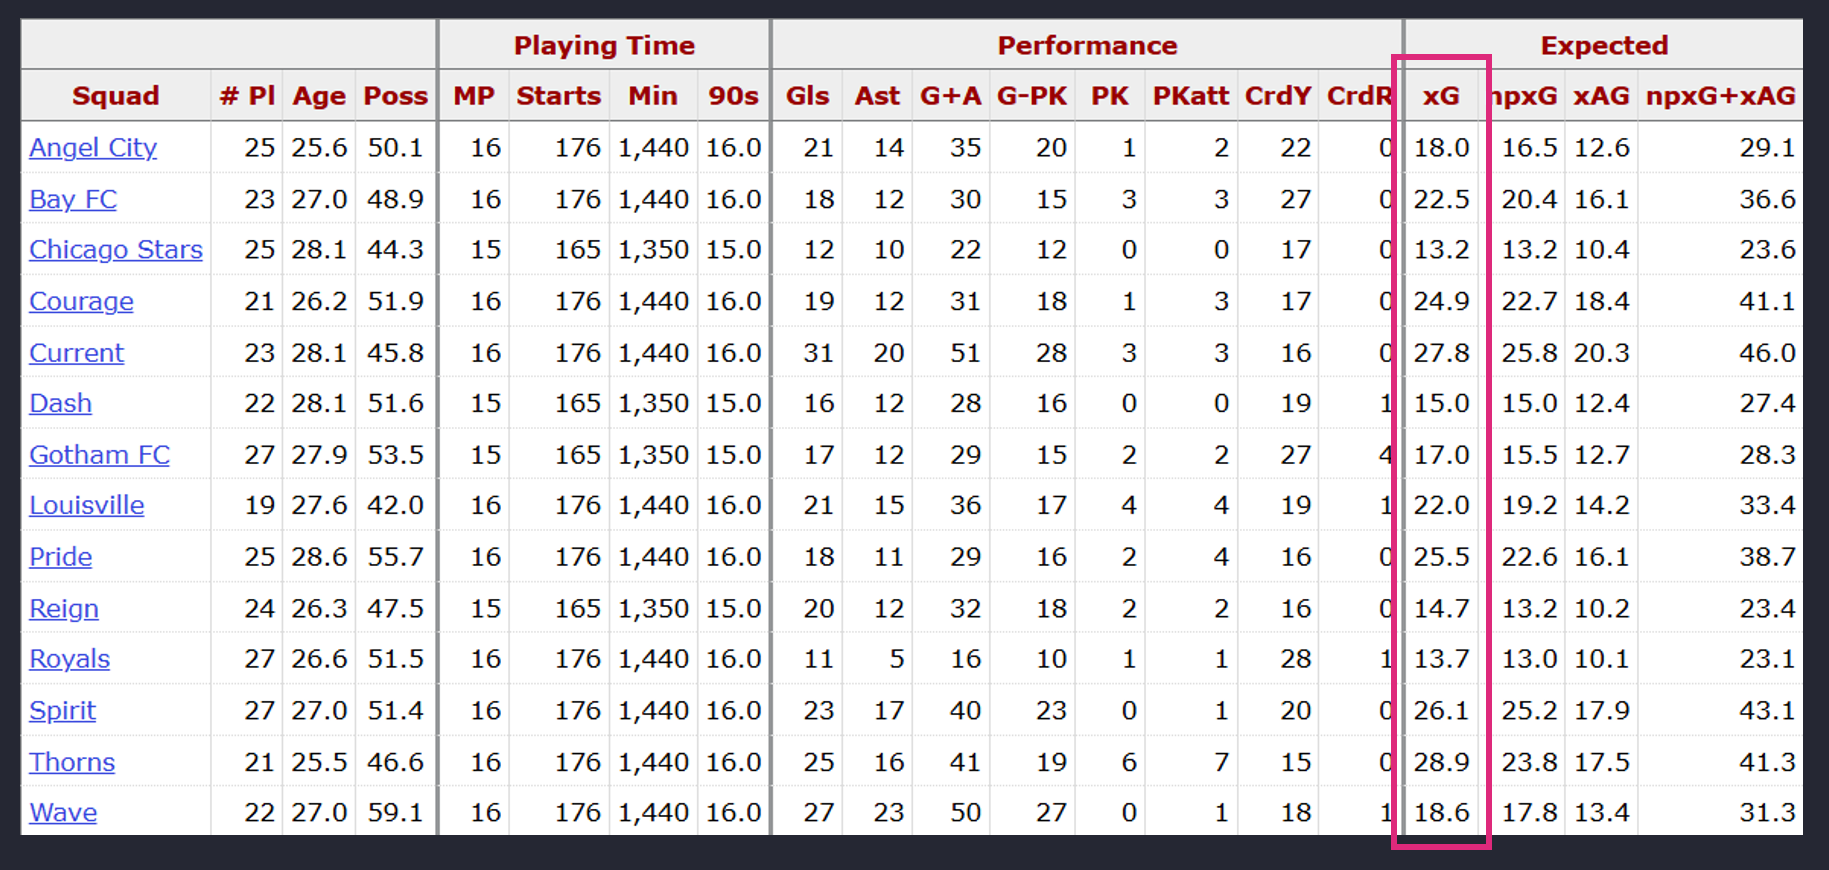
Task: Sort by the npxG+xAG column header
Action: (x=1720, y=96)
